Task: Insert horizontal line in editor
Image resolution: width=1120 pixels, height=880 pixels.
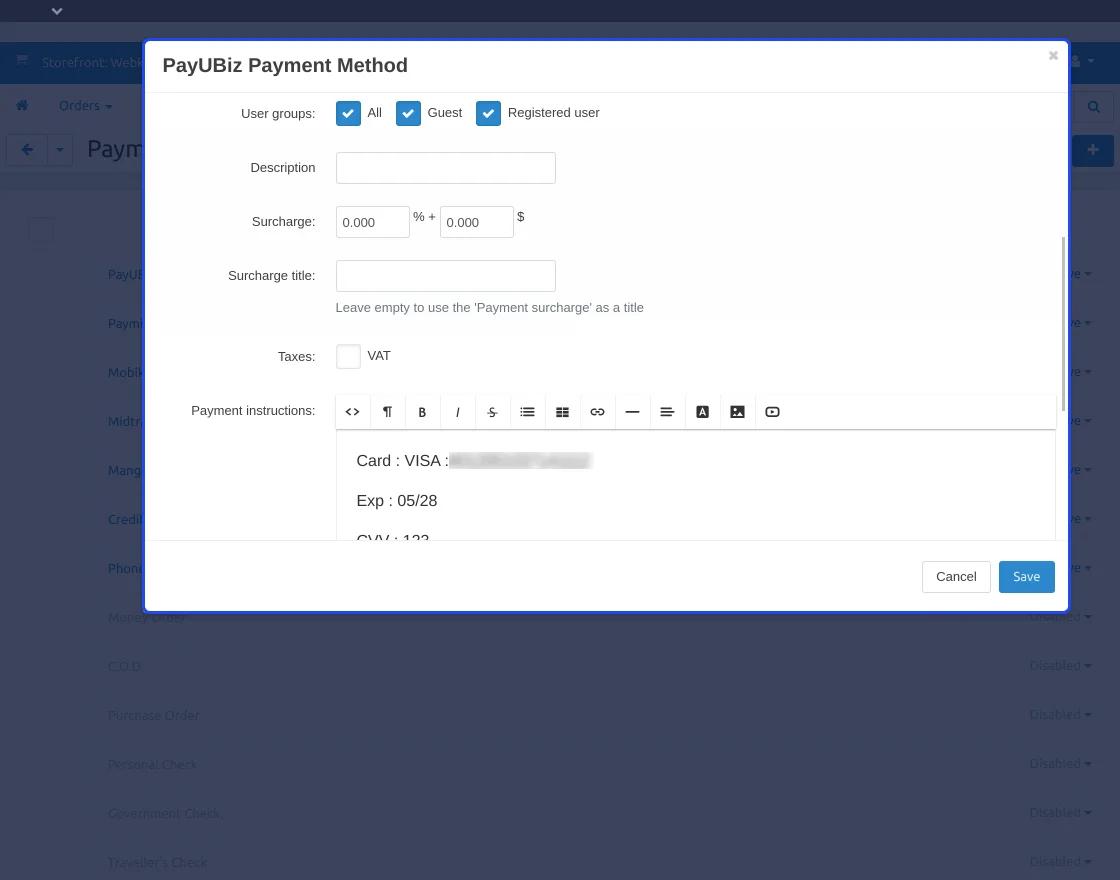Action: point(632,412)
